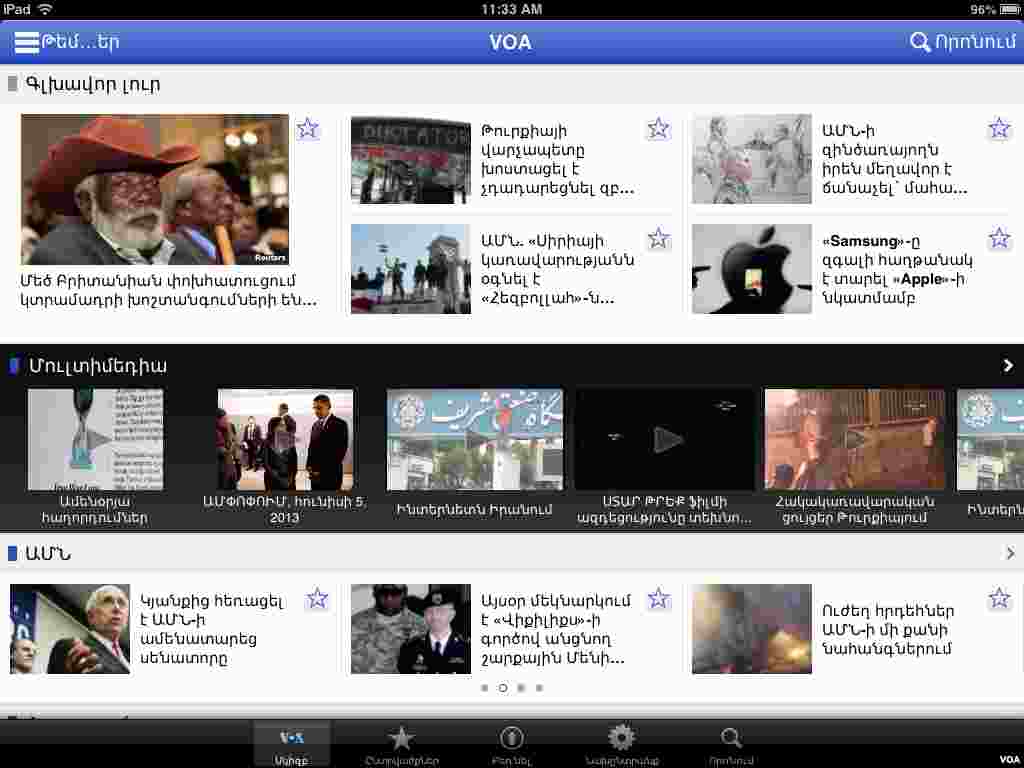Star the Turkey prime minister story
Screen dimensions: 1024x768
(658, 129)
